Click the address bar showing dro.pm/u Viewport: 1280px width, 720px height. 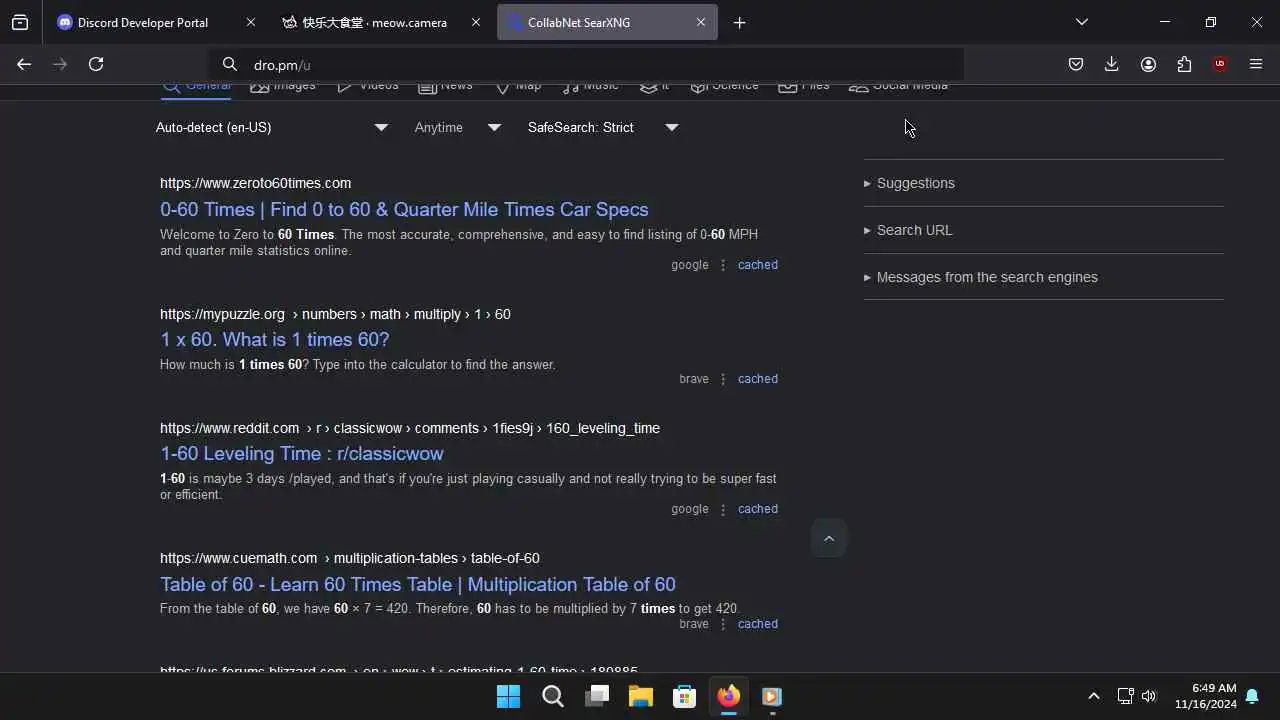pyautogui.click(x=586, y=64)
